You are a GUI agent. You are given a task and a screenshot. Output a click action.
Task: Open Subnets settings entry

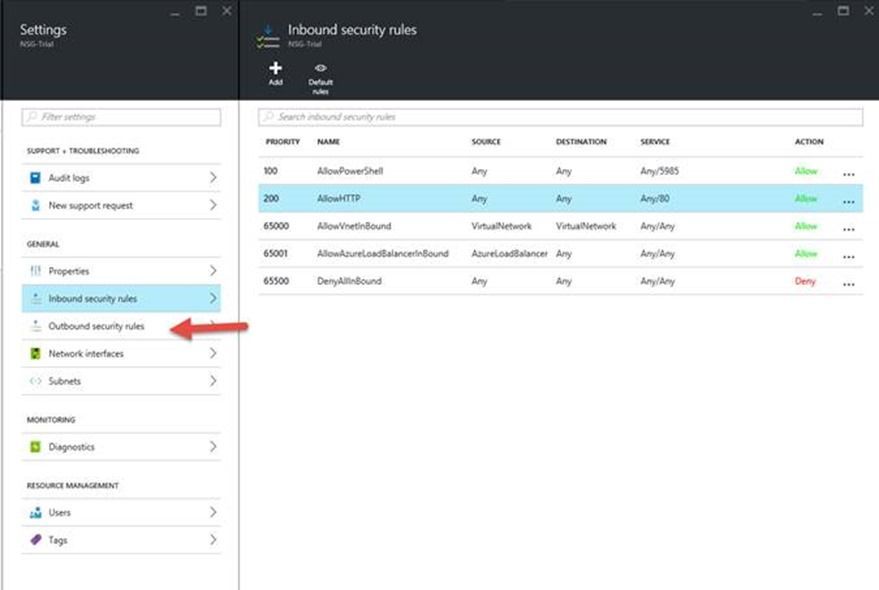[x=121, y=381]
